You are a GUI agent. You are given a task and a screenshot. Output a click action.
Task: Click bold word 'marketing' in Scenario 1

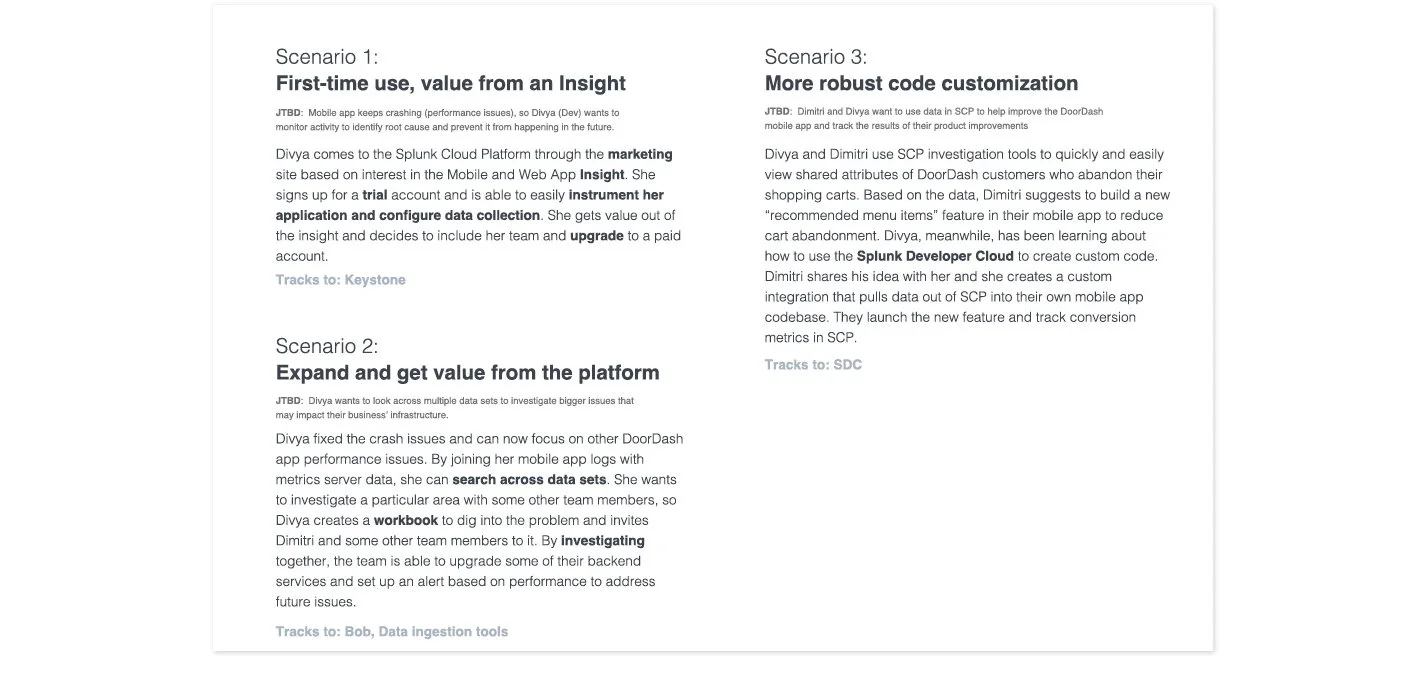(x=640, y=154)
